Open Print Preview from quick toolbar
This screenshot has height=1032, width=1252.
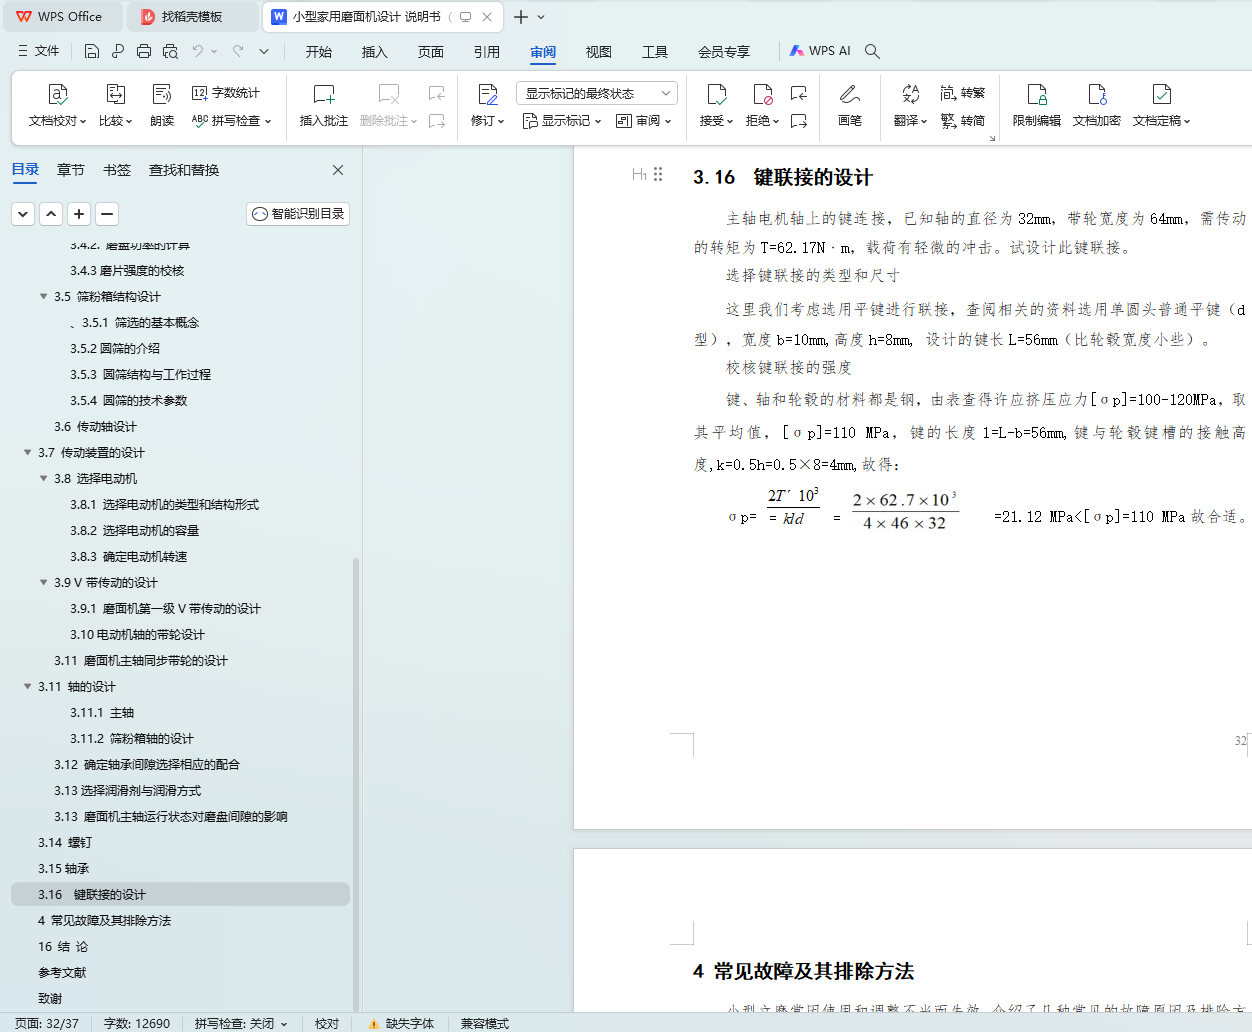tap(170, 51)
